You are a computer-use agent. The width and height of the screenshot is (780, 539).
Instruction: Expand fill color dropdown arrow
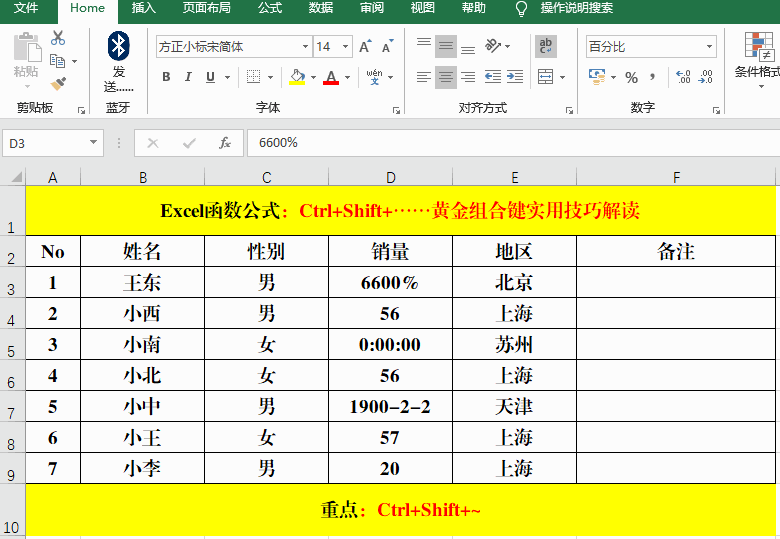313,77
